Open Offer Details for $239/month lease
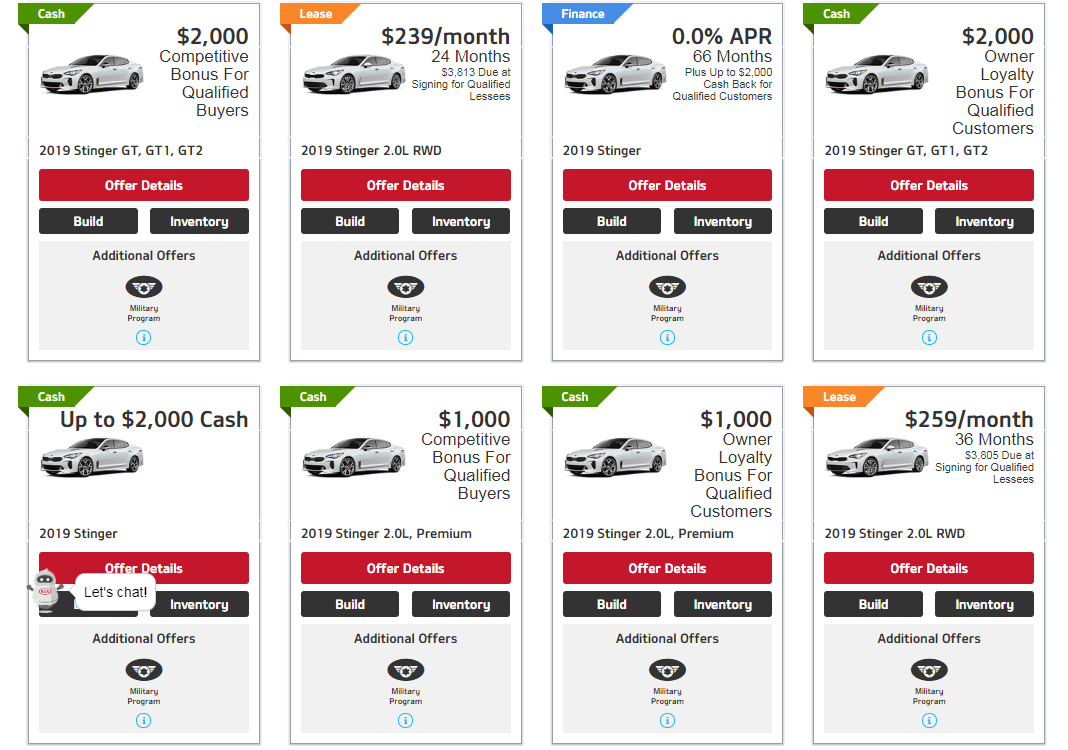Screen dimensions: 1068x750 click(405, 185)
